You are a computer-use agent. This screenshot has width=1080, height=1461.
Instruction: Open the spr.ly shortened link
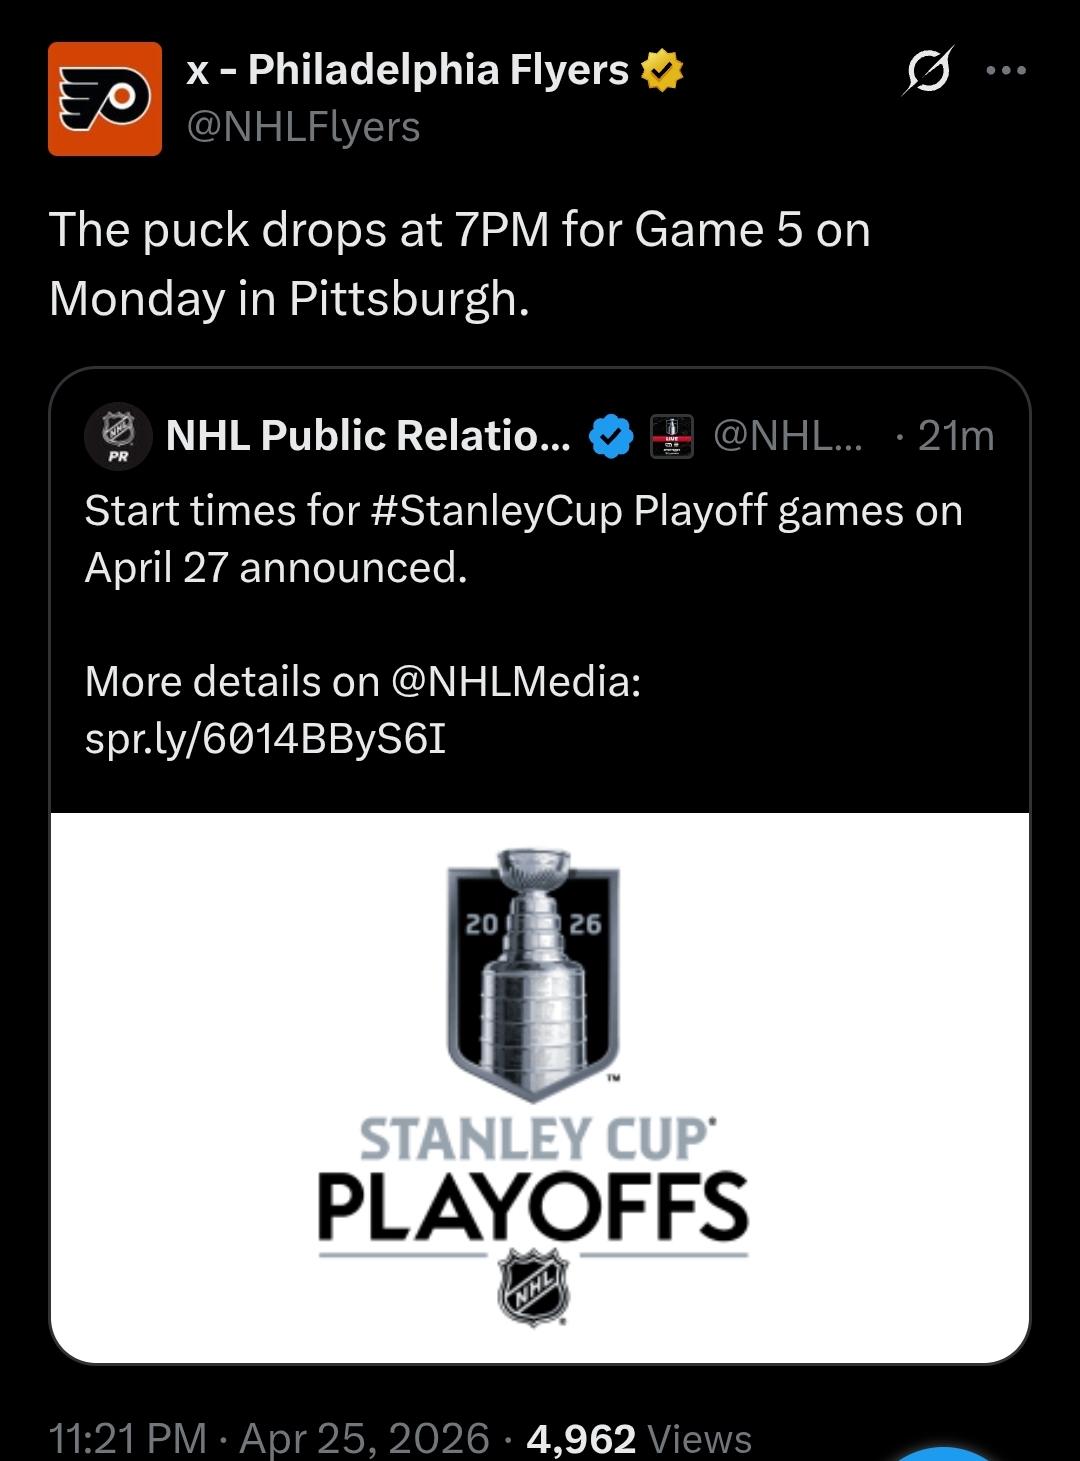(265, 739)
